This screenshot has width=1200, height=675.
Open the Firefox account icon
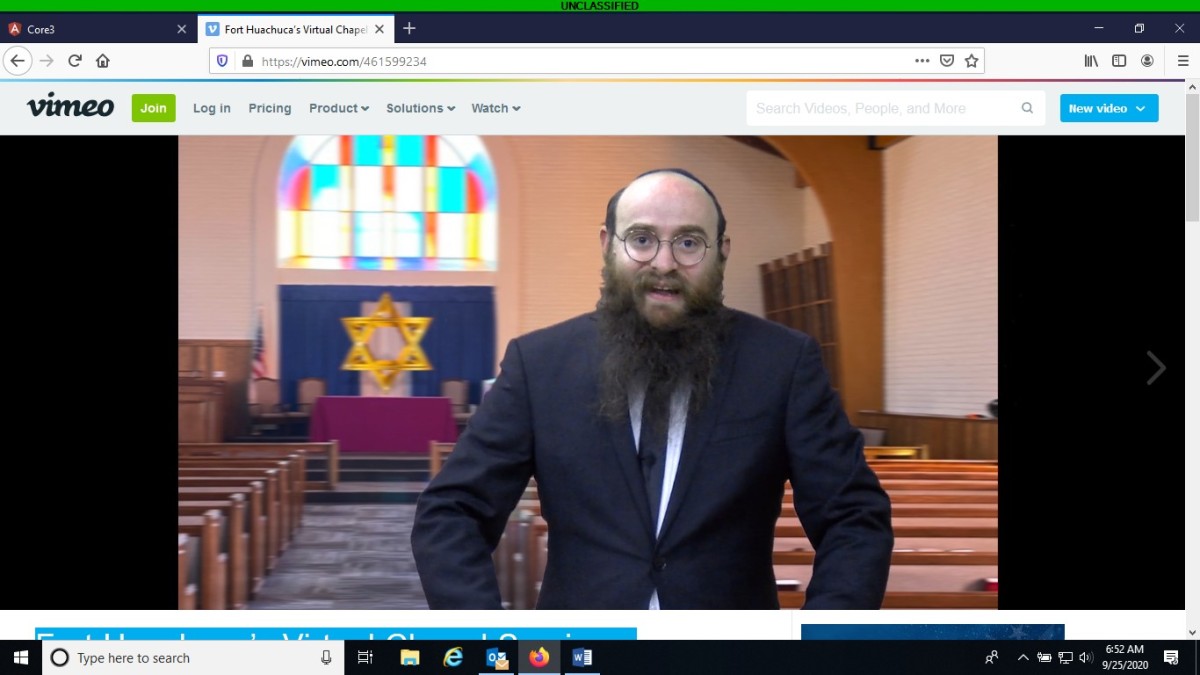coord(1148,60)
